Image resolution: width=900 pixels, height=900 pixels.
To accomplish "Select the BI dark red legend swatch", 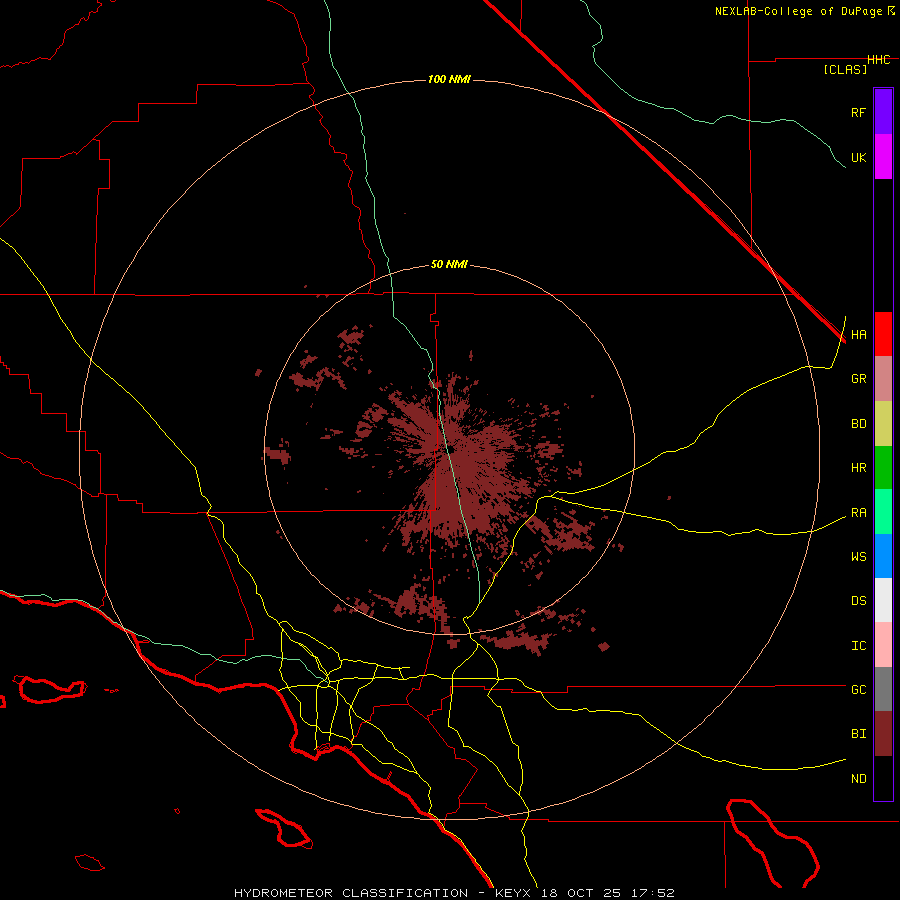I will click(883, 734).
